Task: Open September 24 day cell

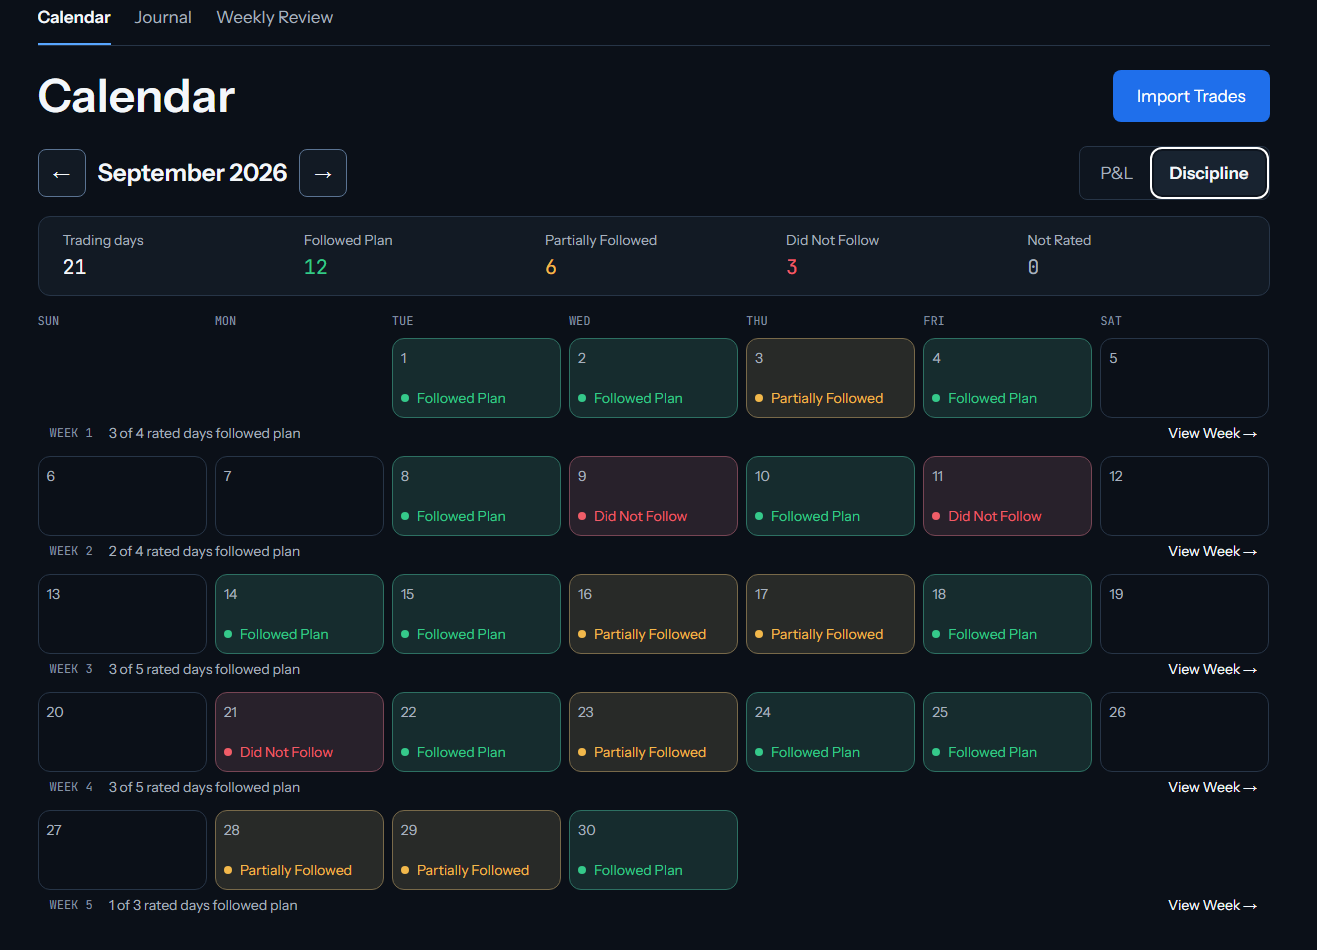Action: pos(830,732)
